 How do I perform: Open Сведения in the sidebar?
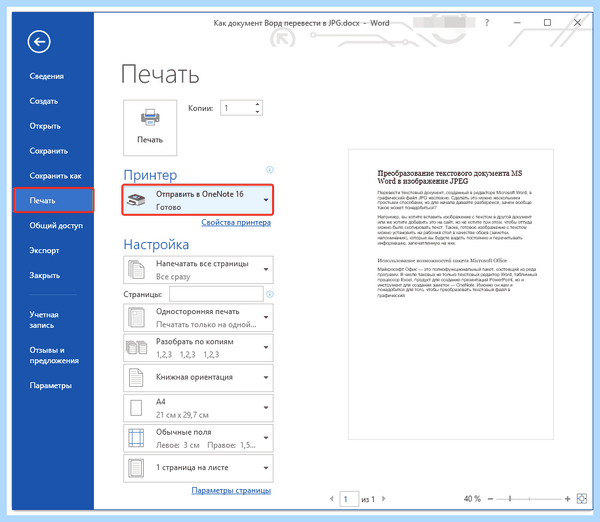click(47, 76)
